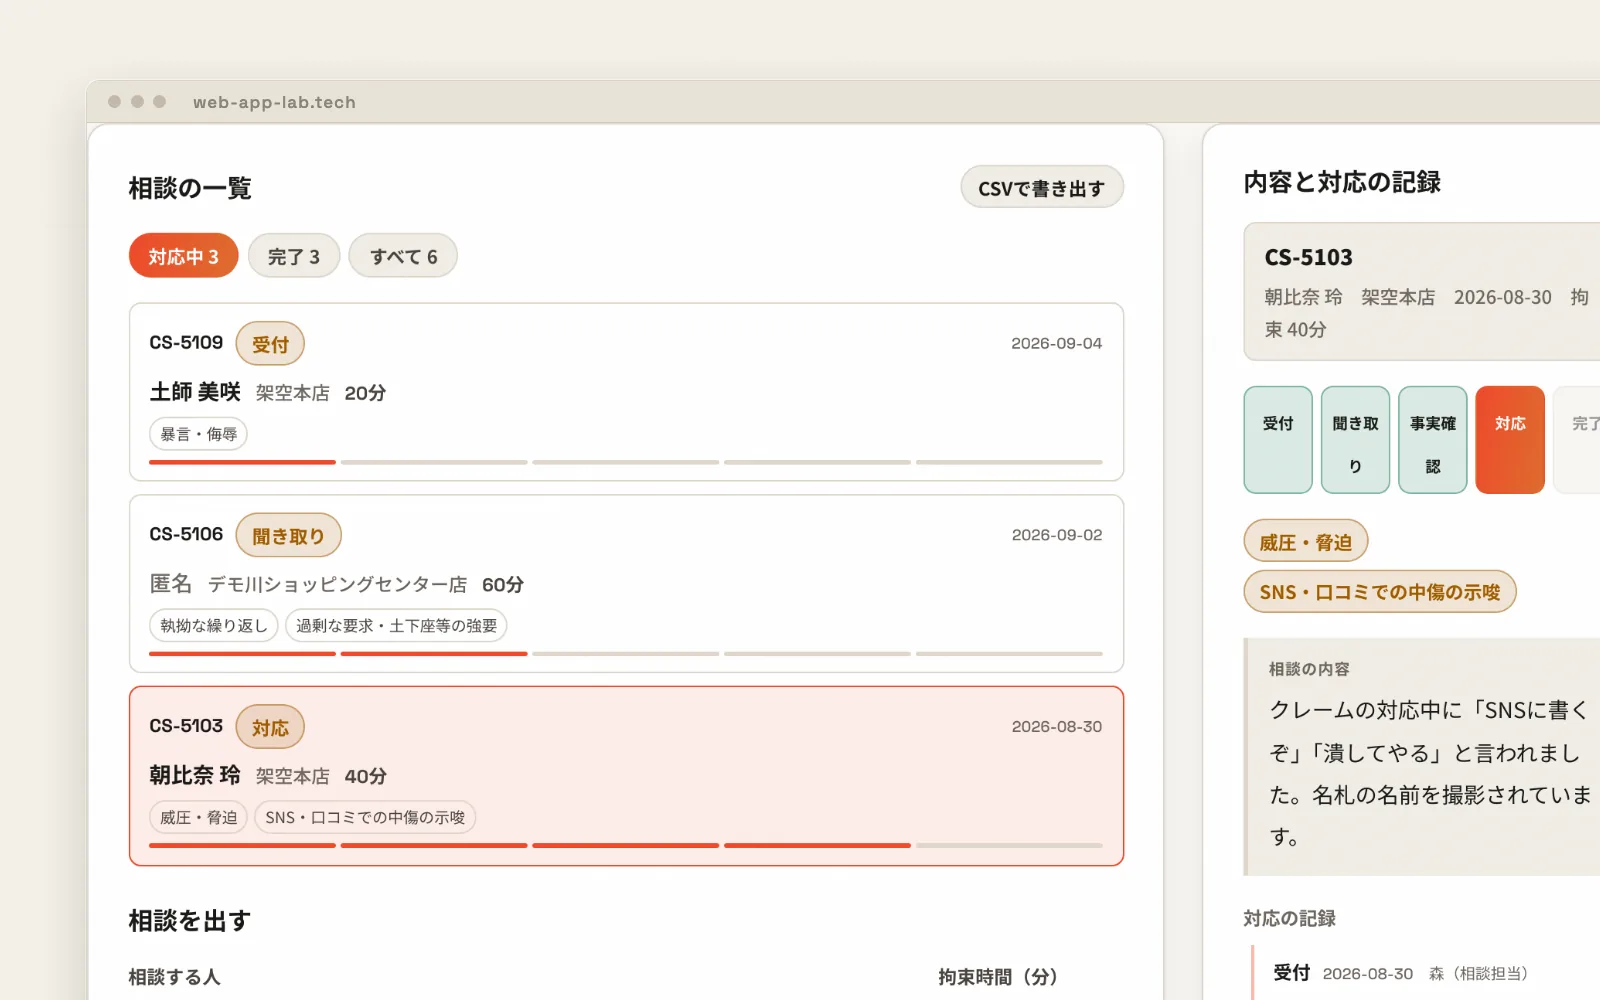Click the 対応 status badge on CS-5103 card
Viewport: 1600px width, 1000px height.
(x=270, y=727)
